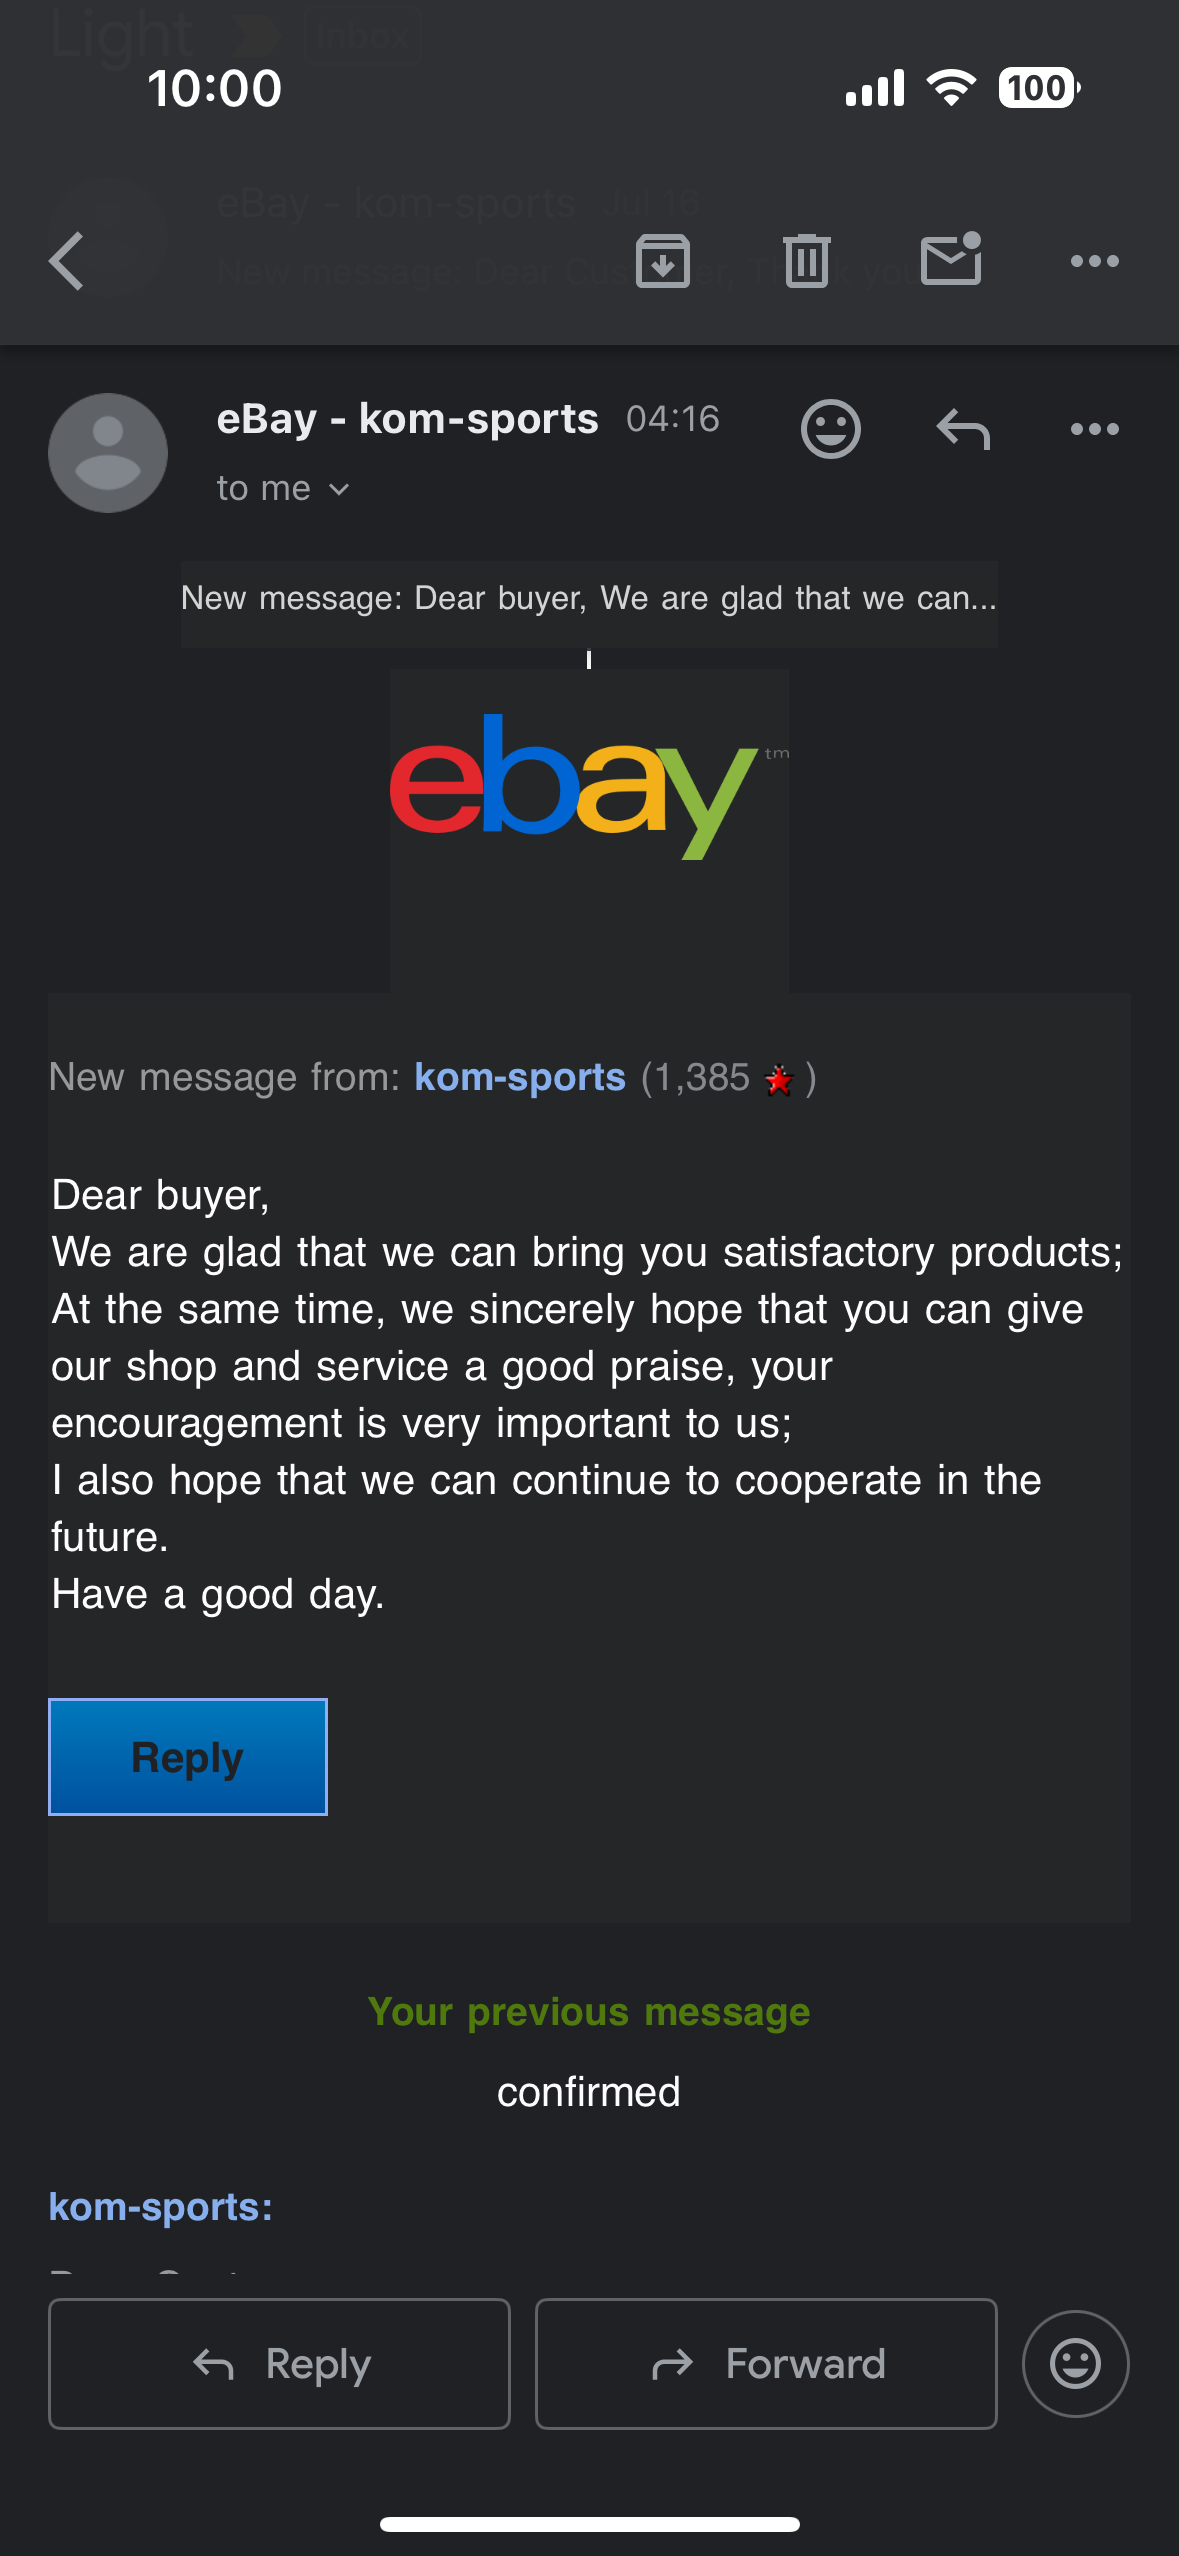Tap the kom-sports quoted message heading

point(161,2207)
